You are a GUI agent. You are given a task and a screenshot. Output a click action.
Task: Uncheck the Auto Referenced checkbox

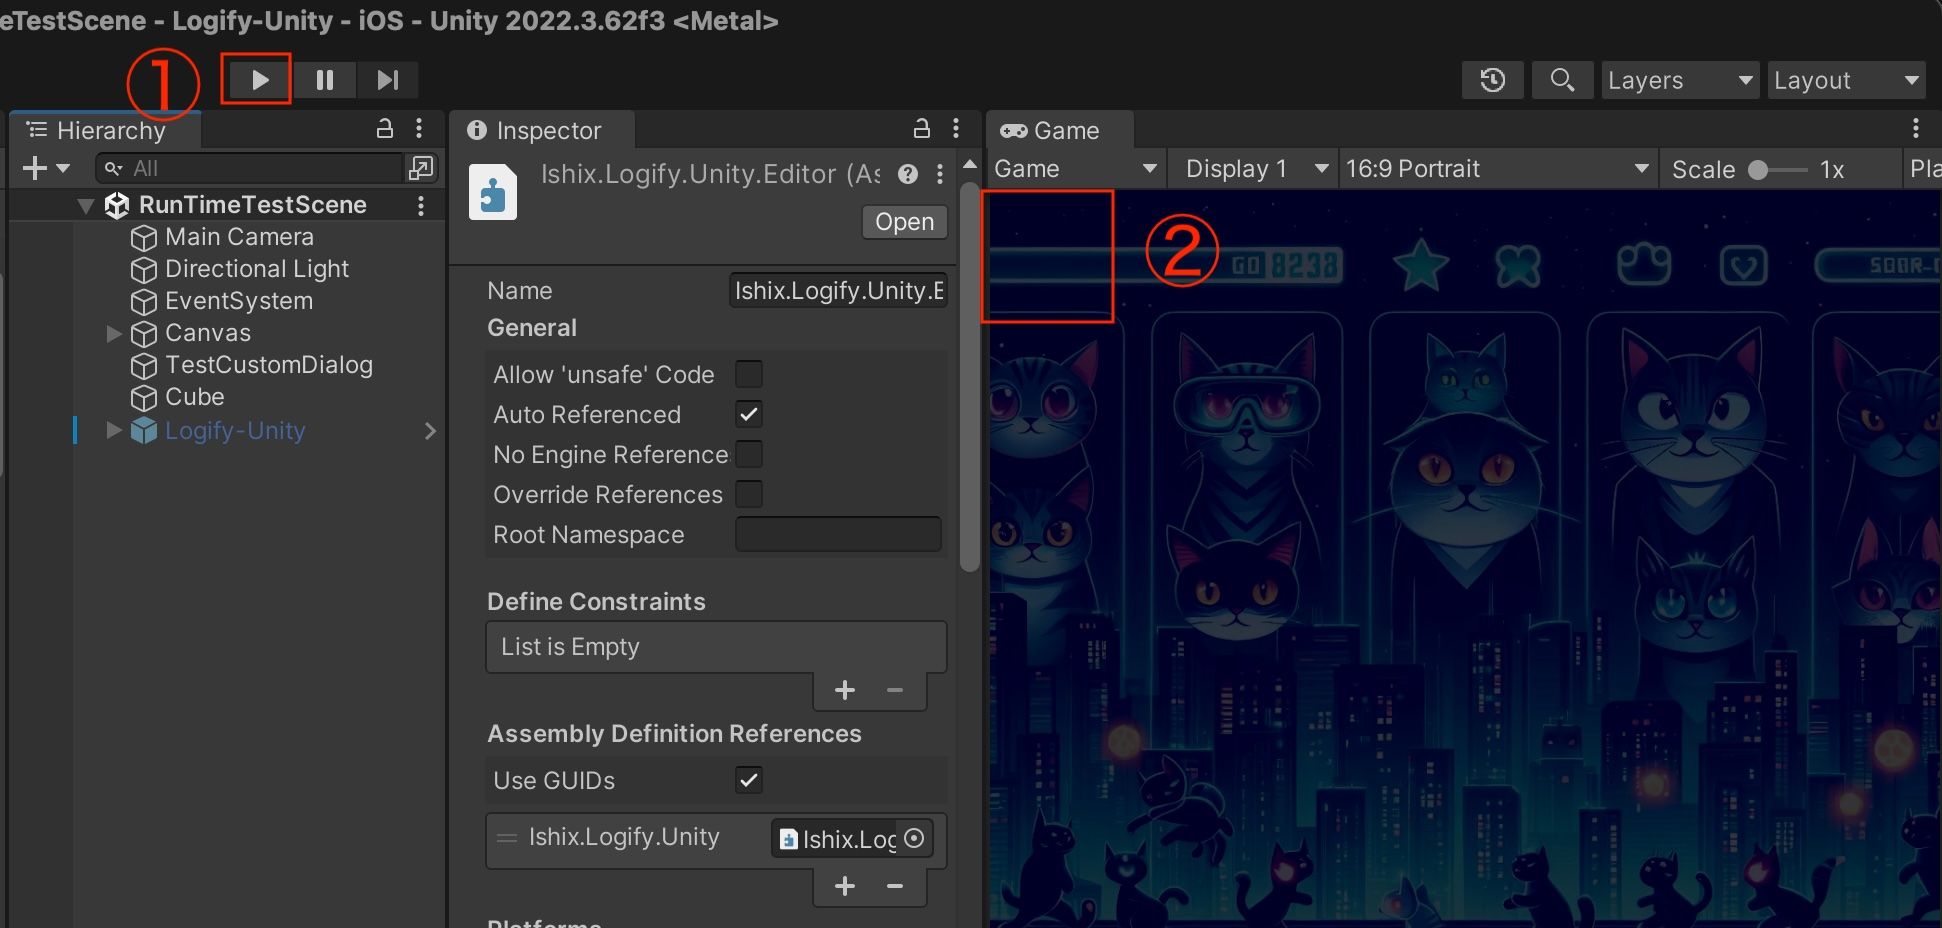click(748, 414)
